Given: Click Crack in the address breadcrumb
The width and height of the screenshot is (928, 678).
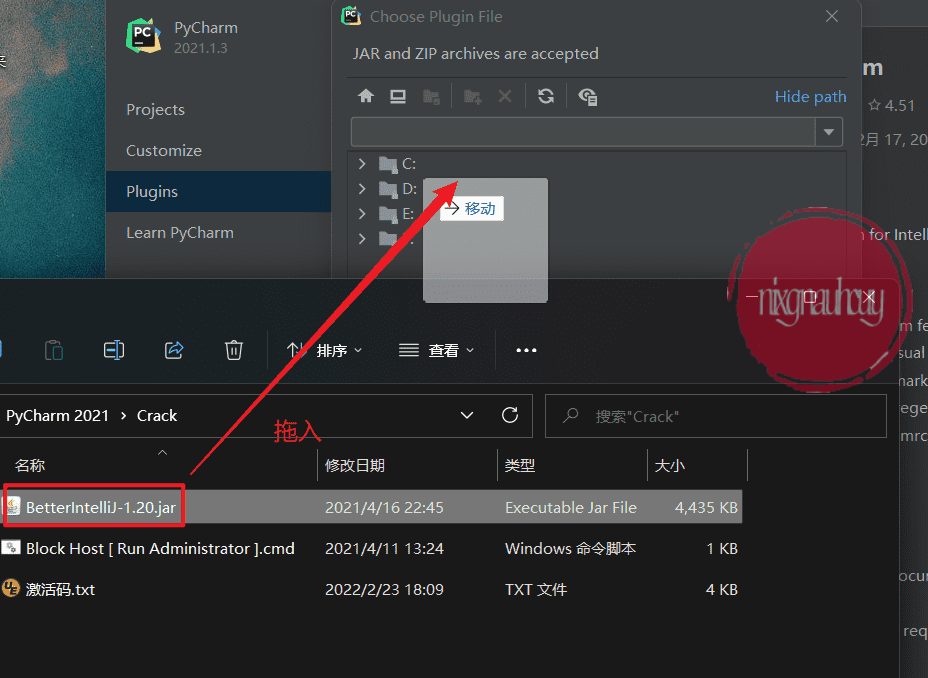Looking at the screenshot, I should [157, 416].
